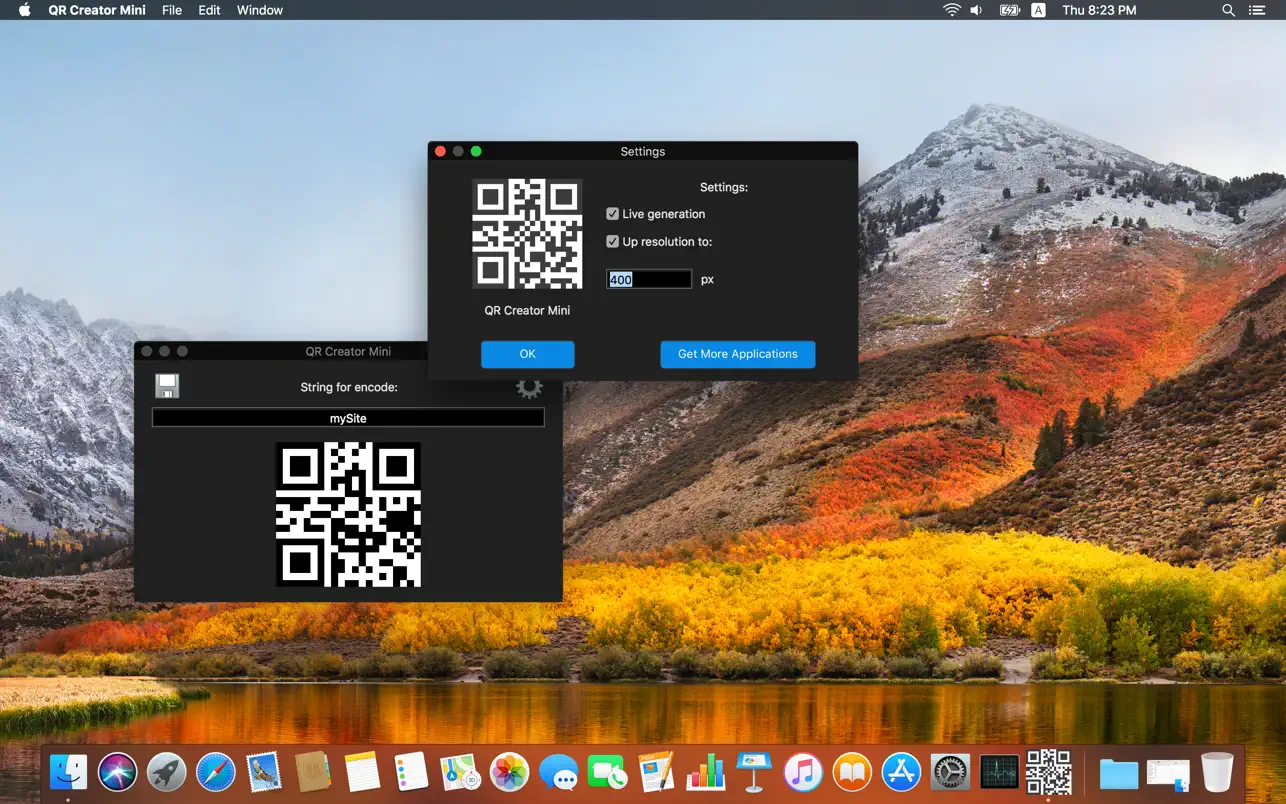Image resolution: width=1286 pixels, height=804 pixels.
Task: Click the Get More Applications button
Action: [x=737, y=354]
